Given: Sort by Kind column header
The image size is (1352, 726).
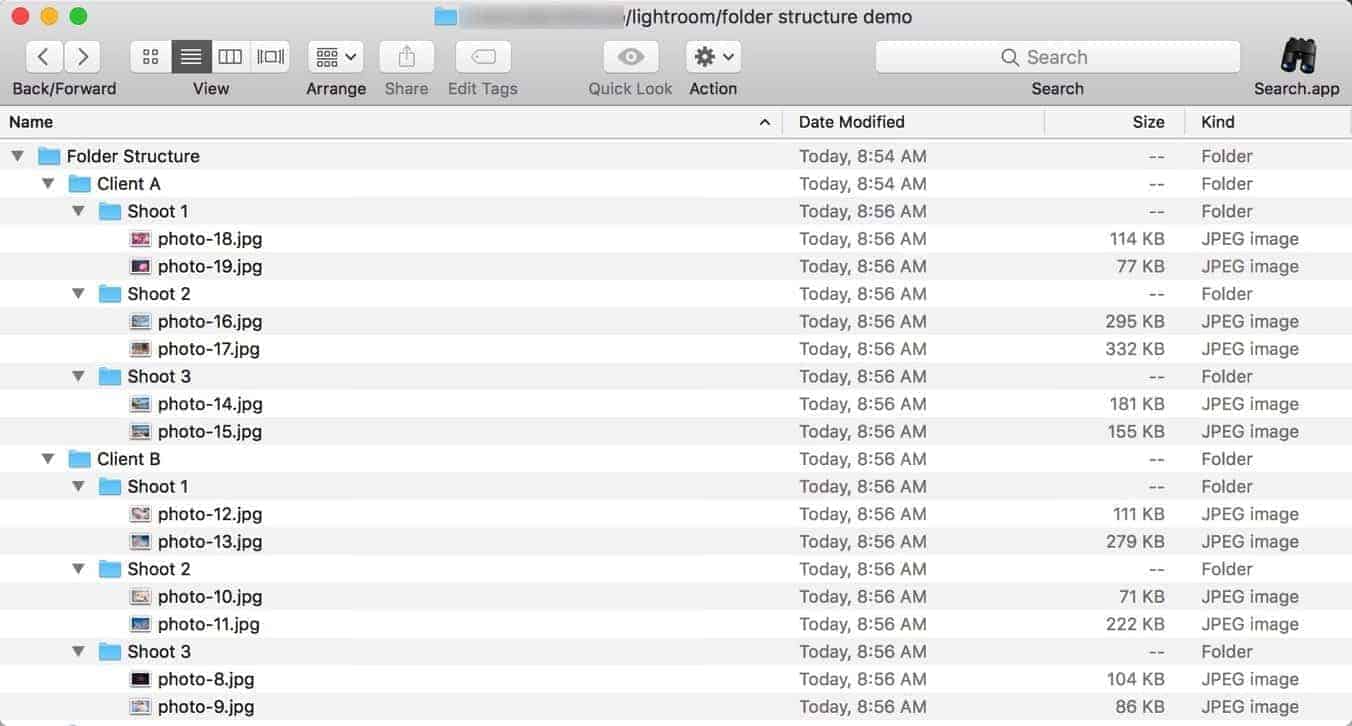Looking at the screenshot, I should 1268,122.
